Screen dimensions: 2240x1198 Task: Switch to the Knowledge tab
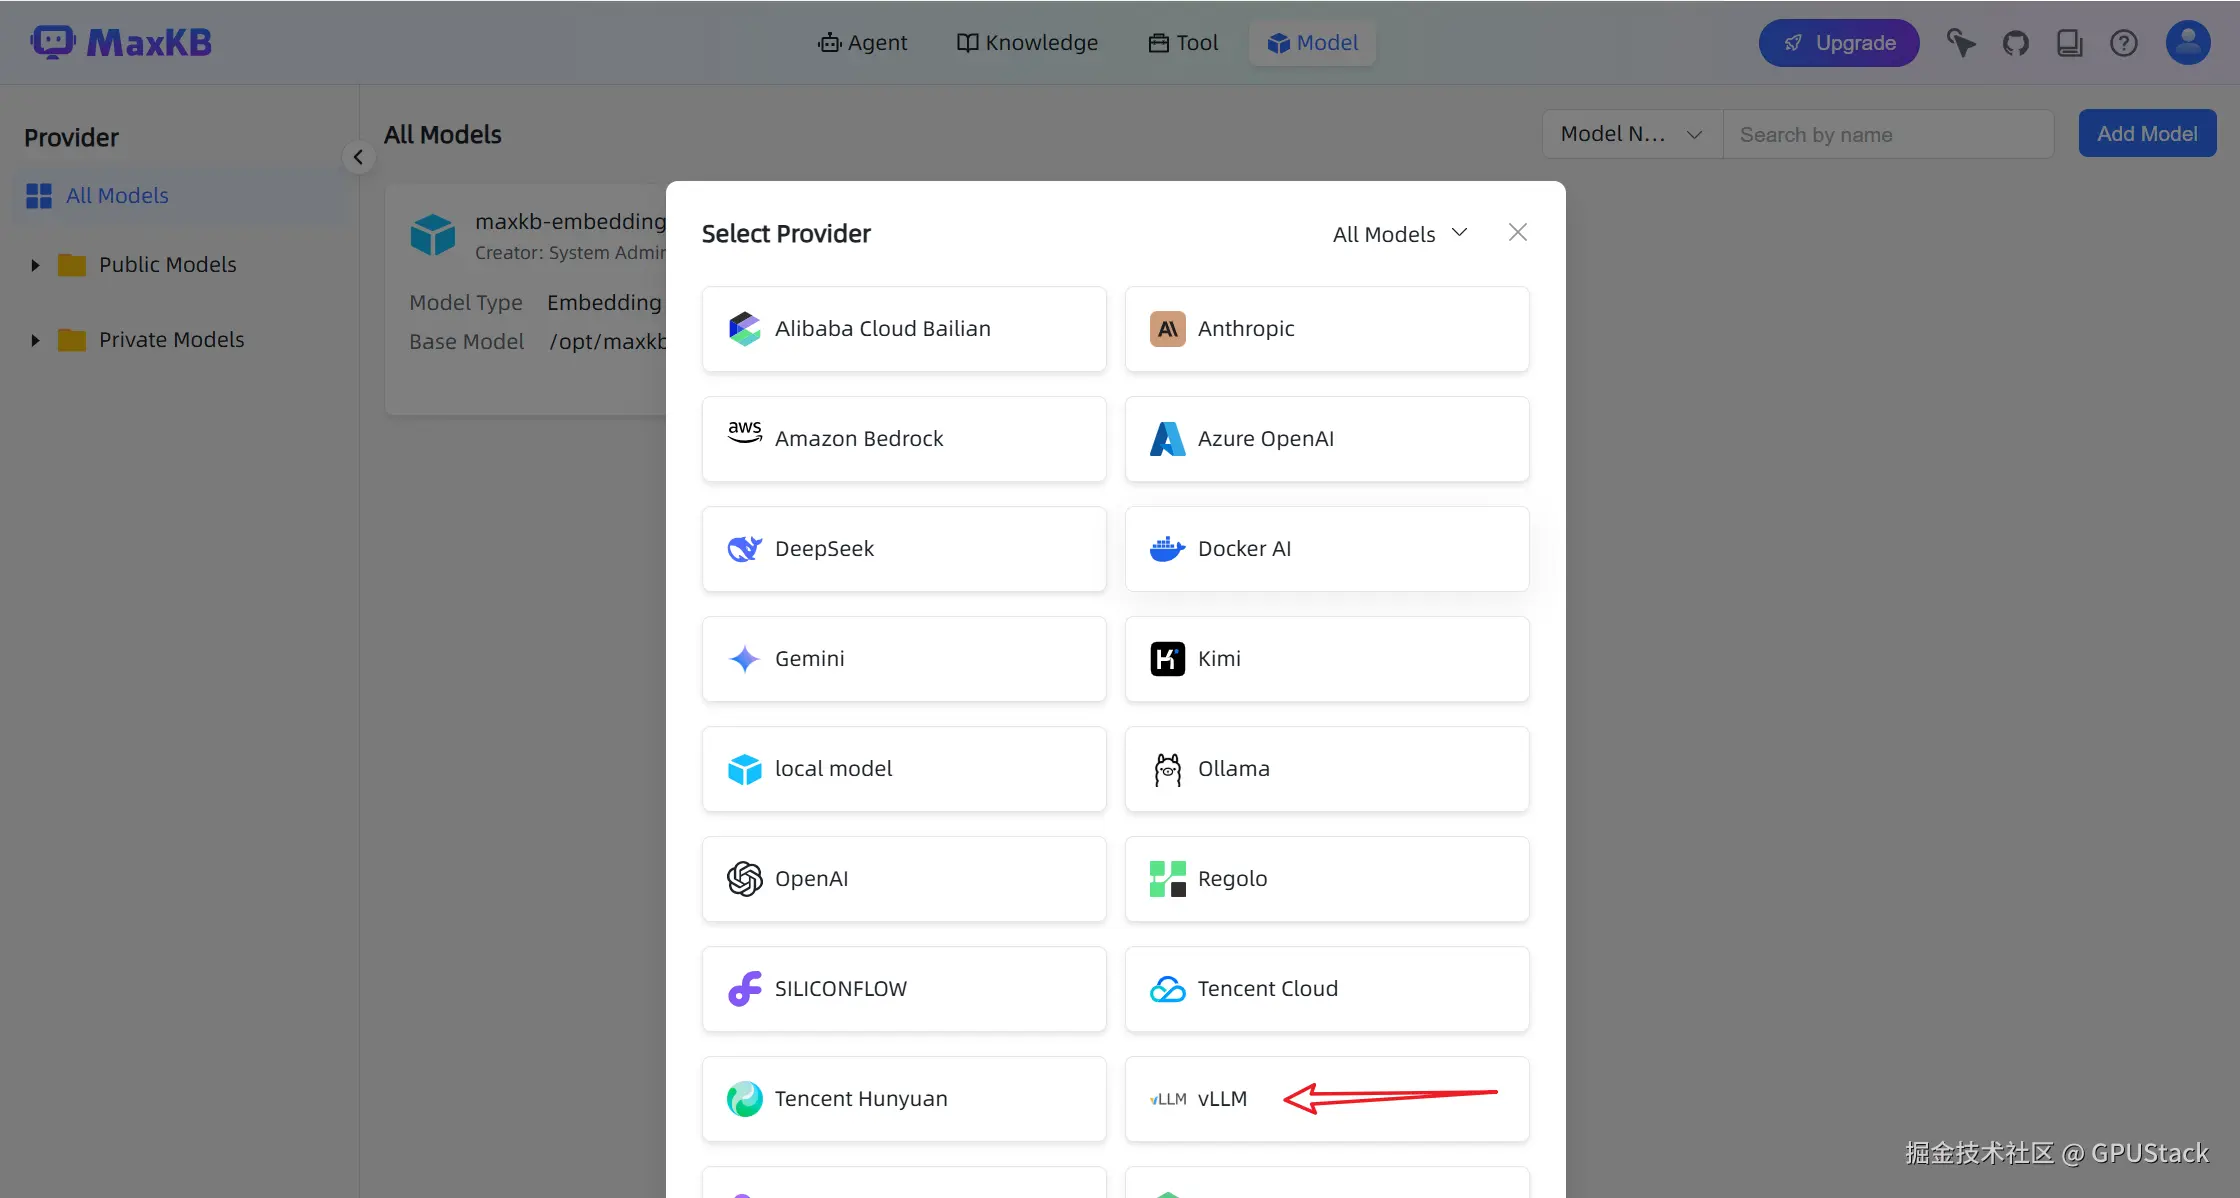pos(1027,43)
